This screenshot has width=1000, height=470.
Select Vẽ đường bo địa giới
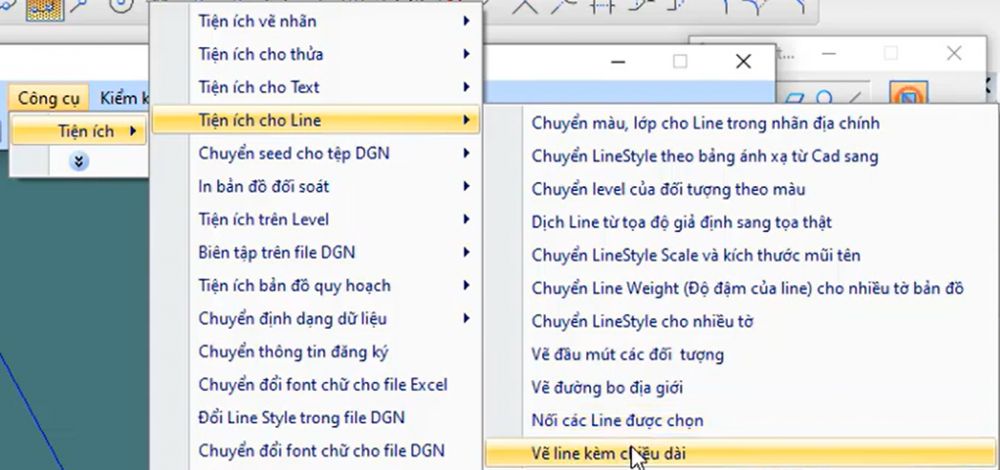742,388
